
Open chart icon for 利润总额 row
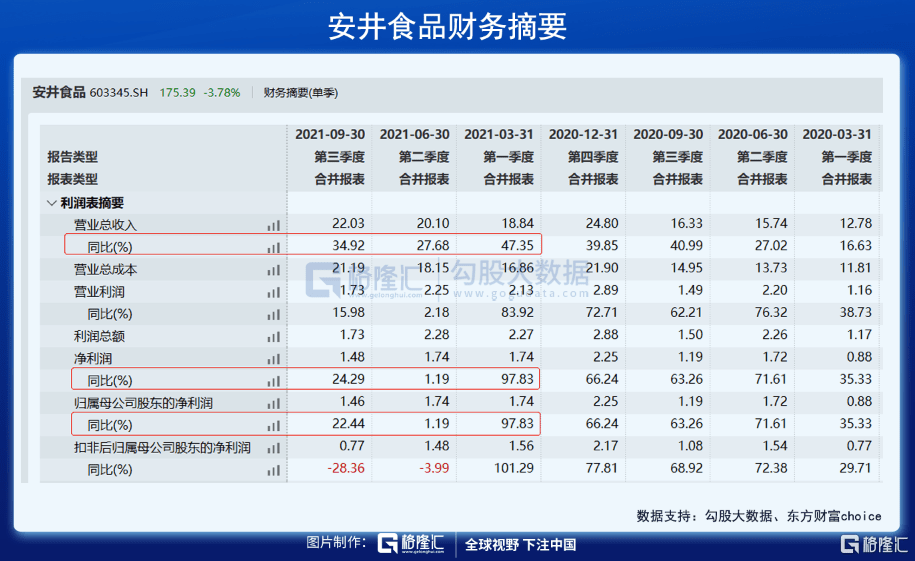pos(273,337)
